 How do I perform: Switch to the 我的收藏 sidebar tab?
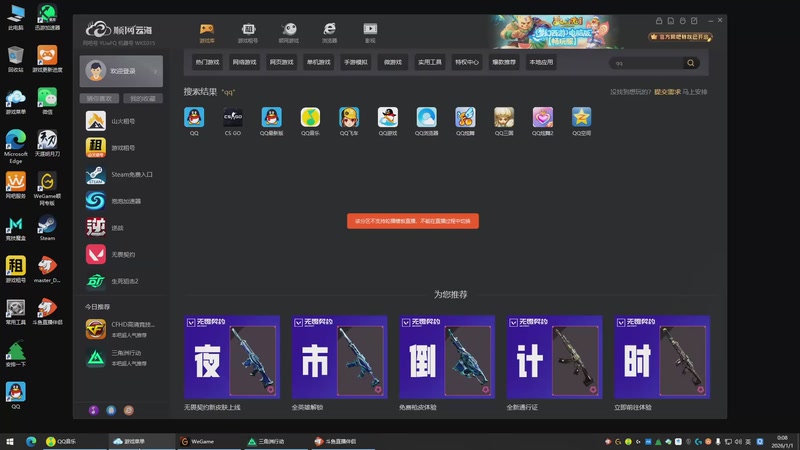pos(143,98)
